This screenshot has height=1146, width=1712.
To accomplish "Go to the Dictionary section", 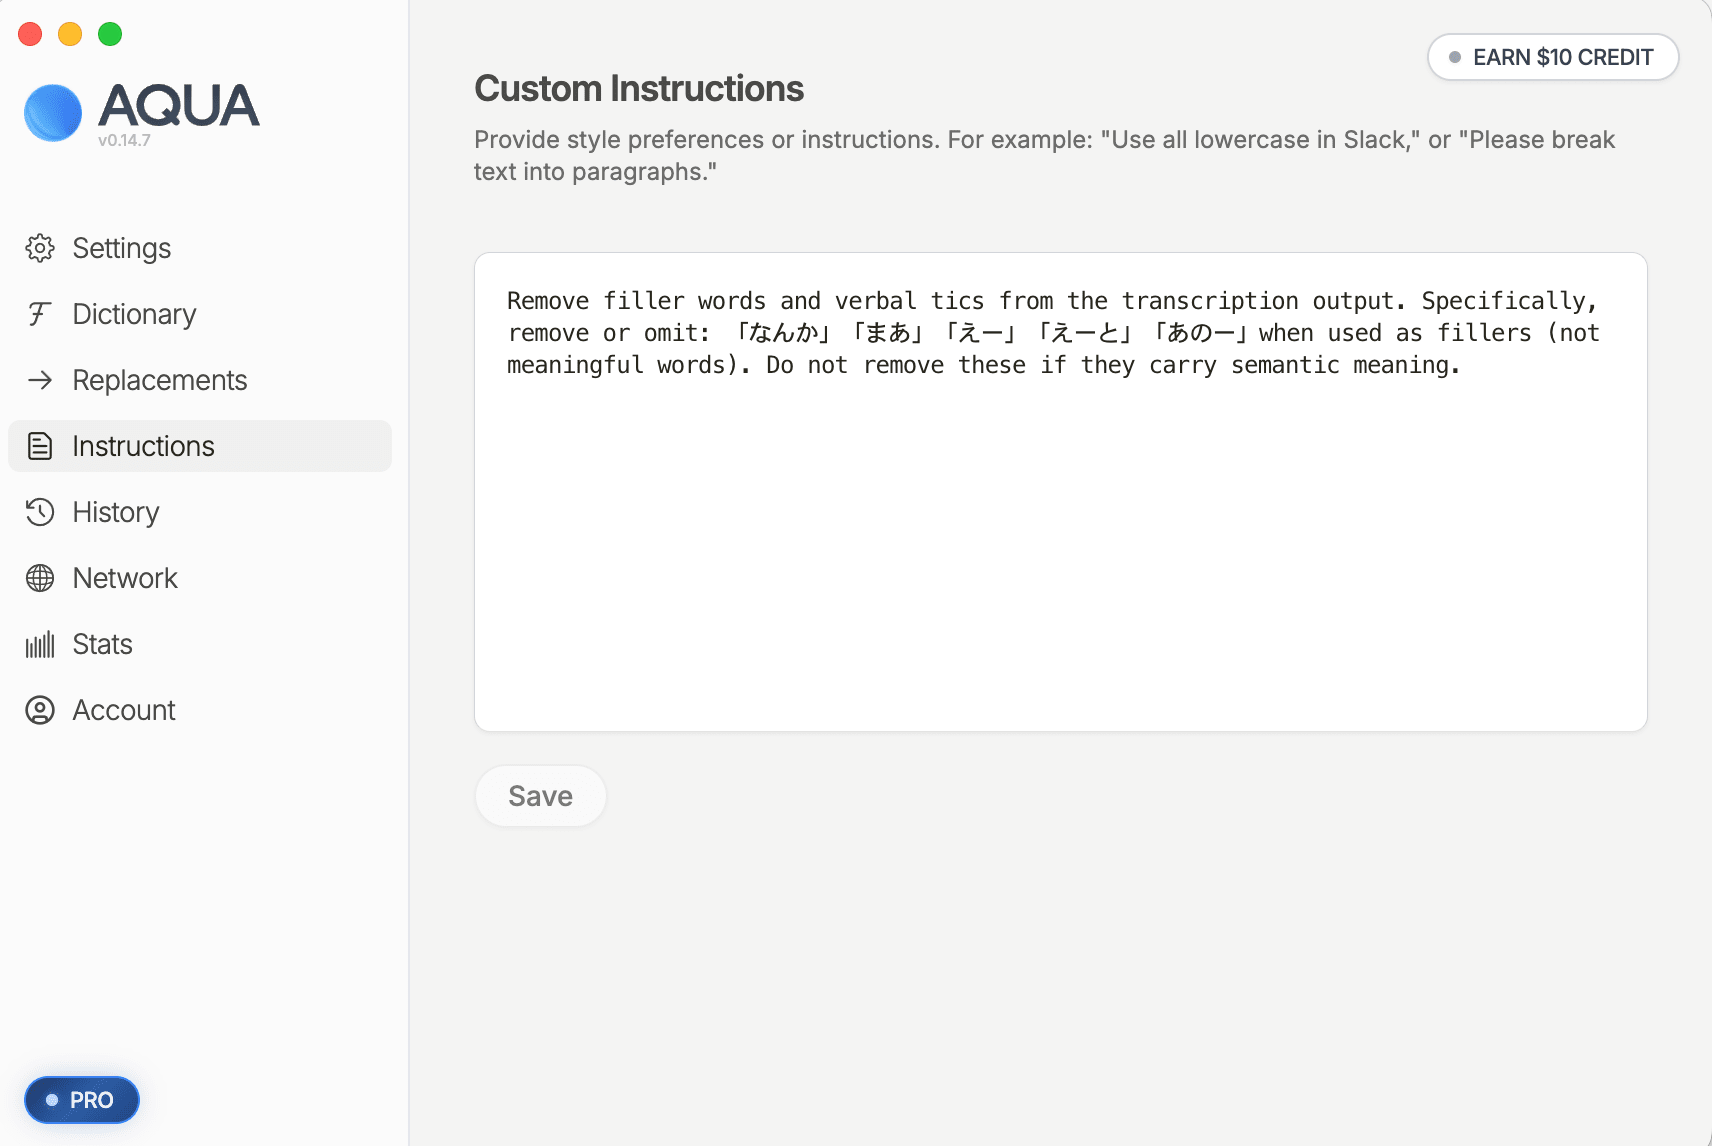I will (x=200, y=314).
